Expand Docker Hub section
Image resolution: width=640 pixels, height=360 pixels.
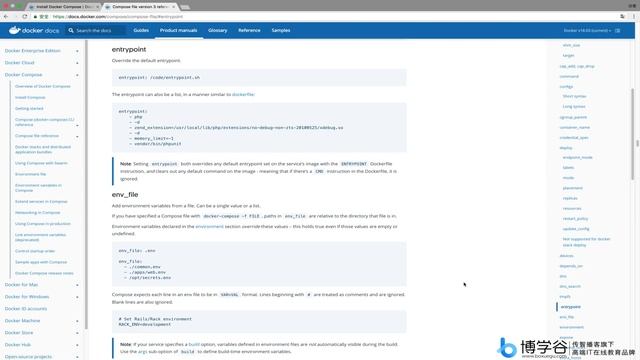77,345
